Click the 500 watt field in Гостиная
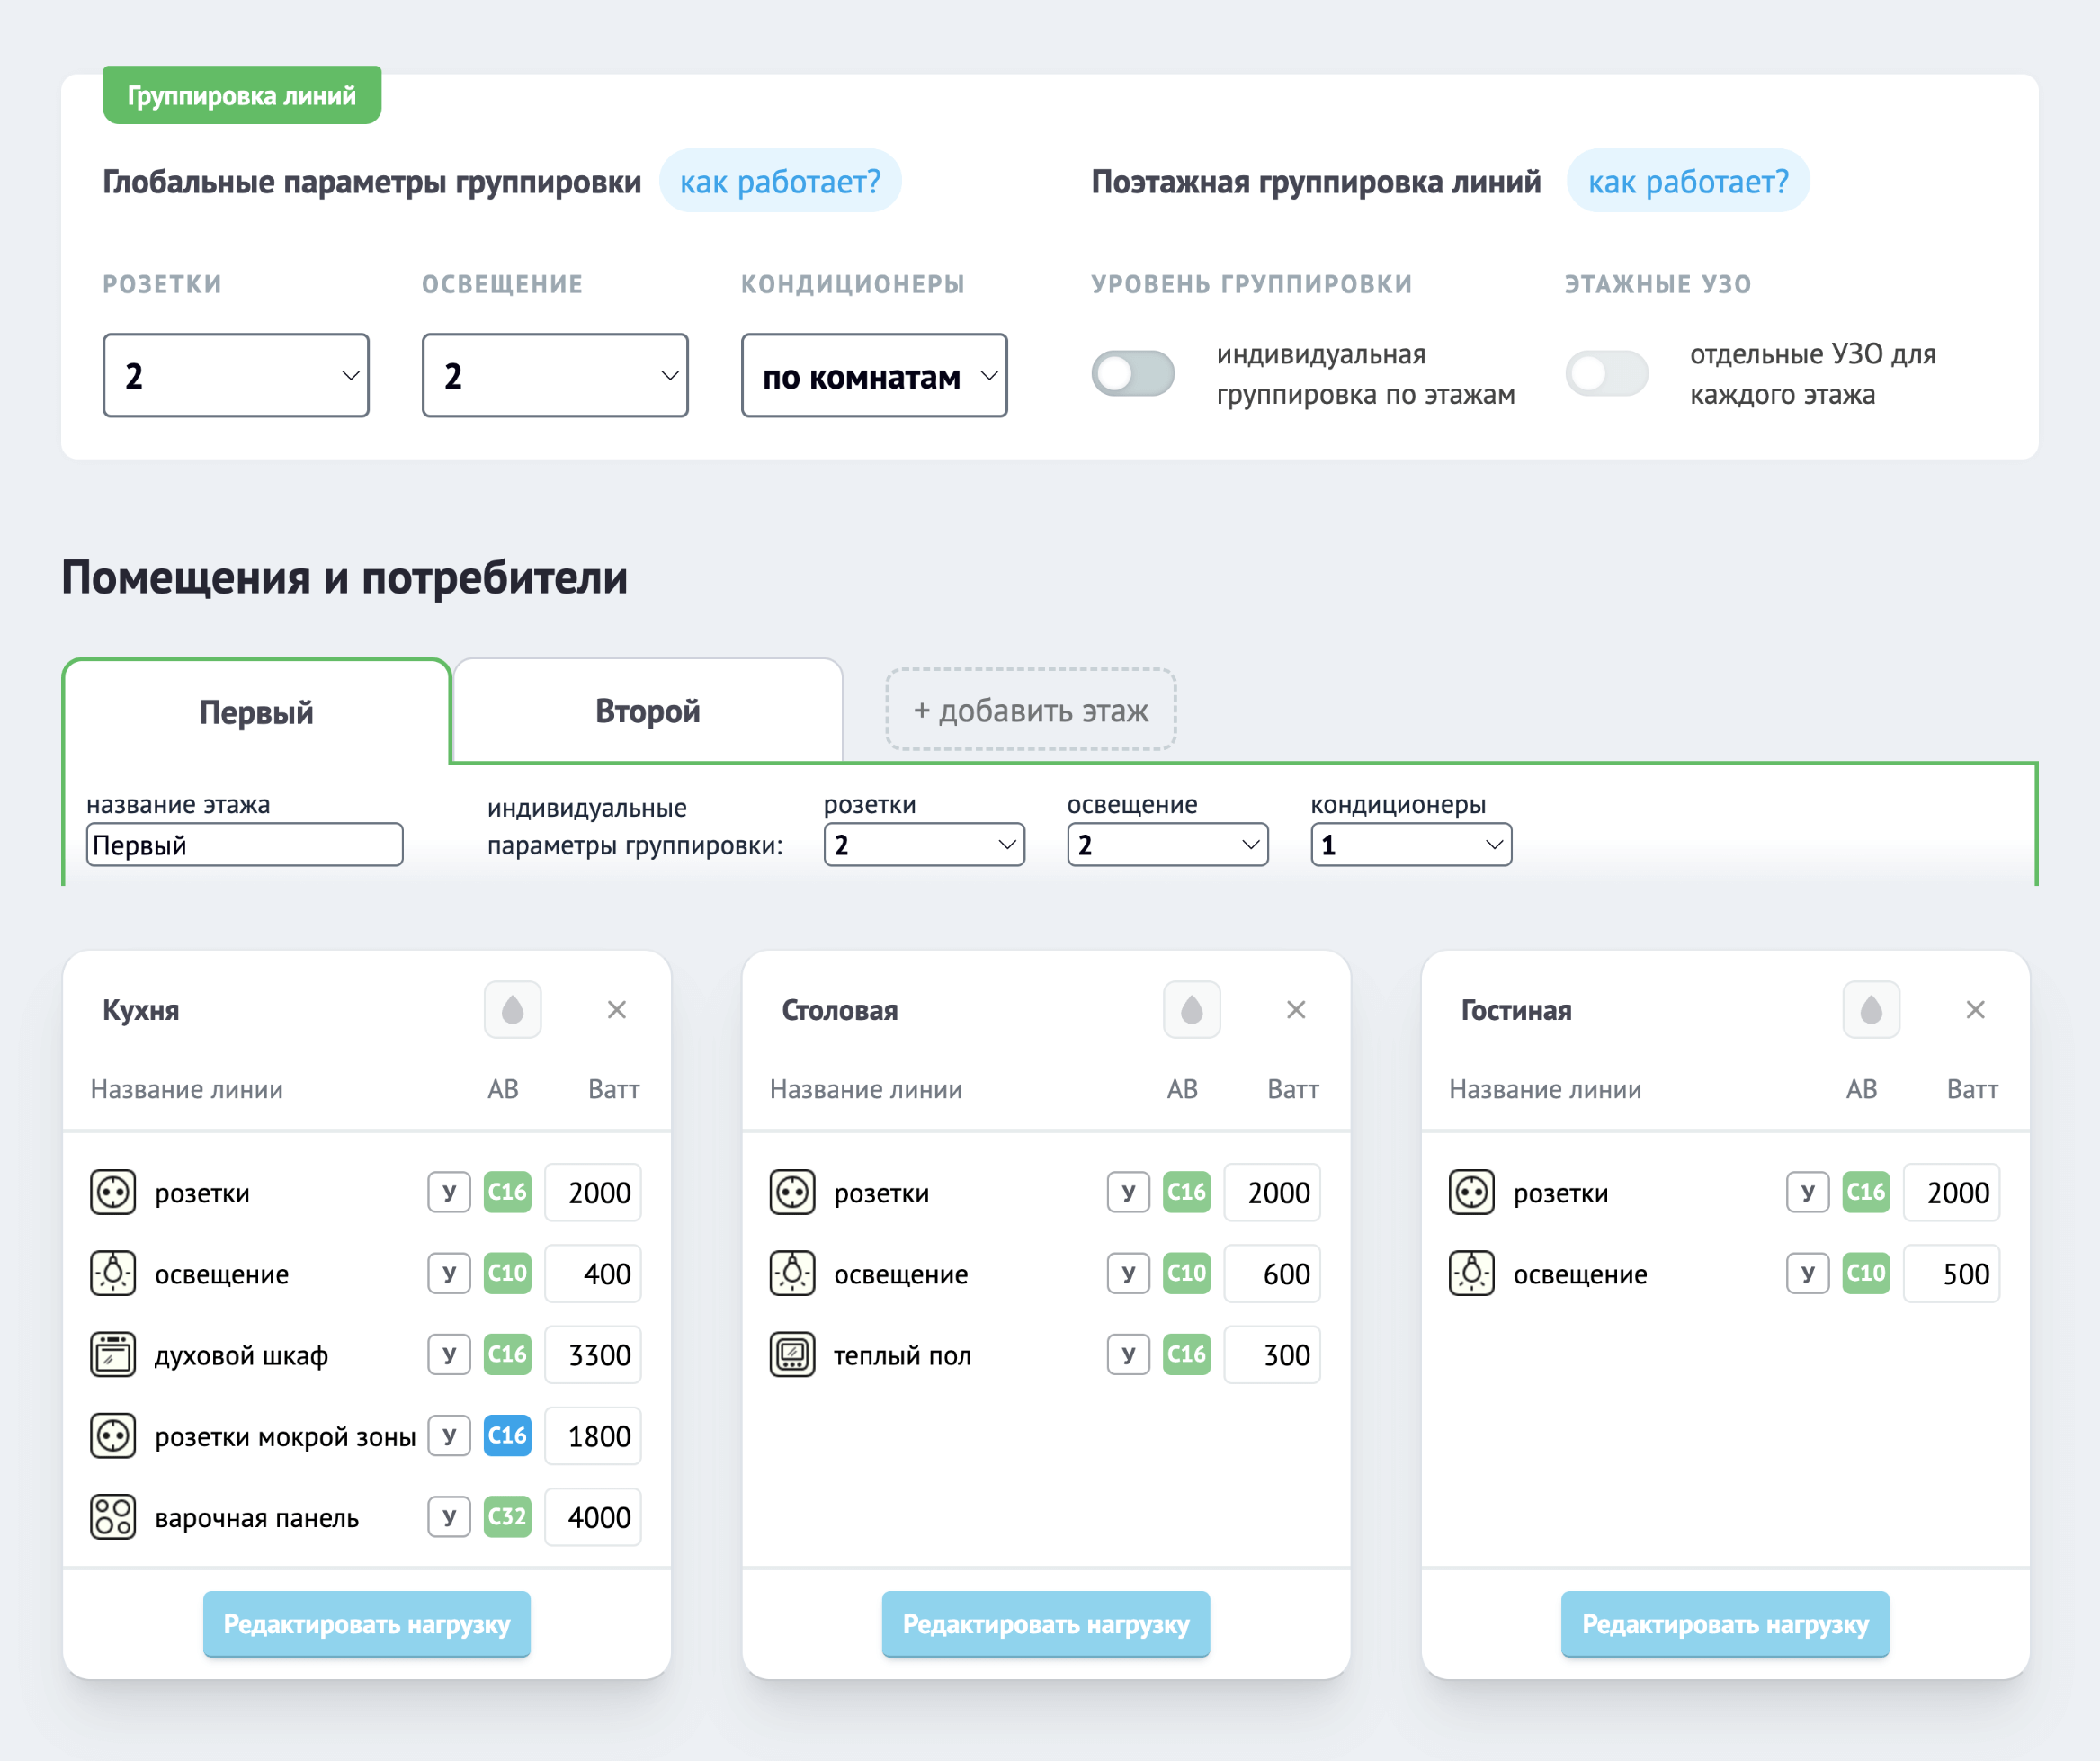Viewport: 2100px width, 1761px height. [x=1951, y=1273]
